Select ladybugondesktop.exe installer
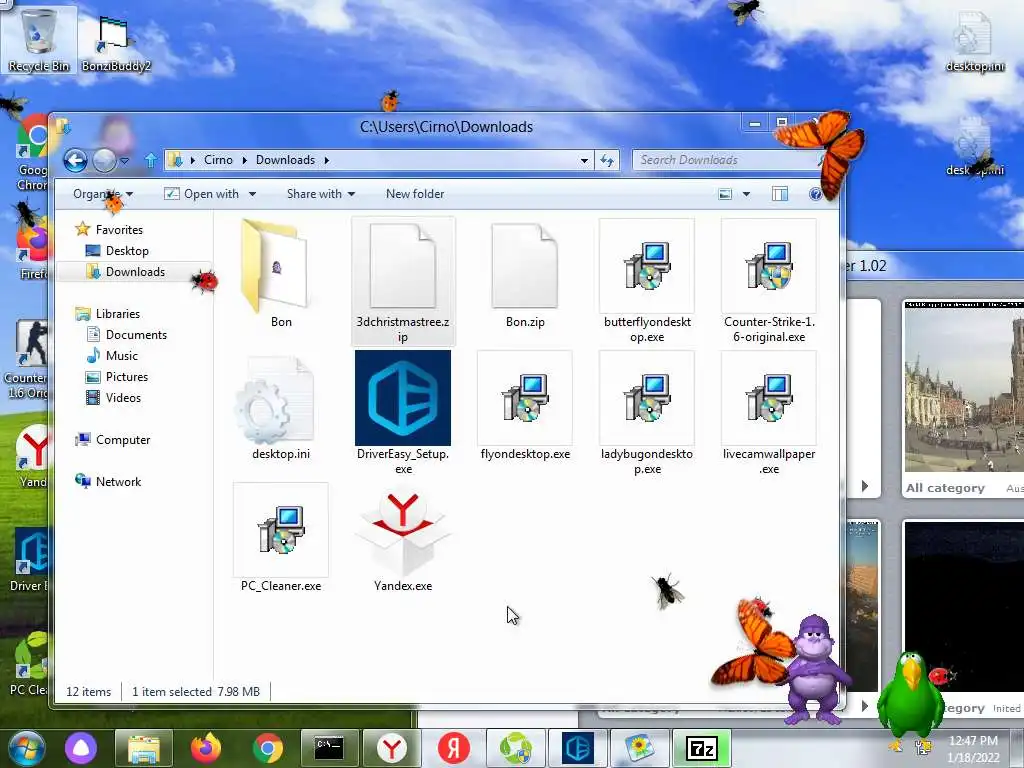This screenshot has width=1024, height=768. pos(647,413)
